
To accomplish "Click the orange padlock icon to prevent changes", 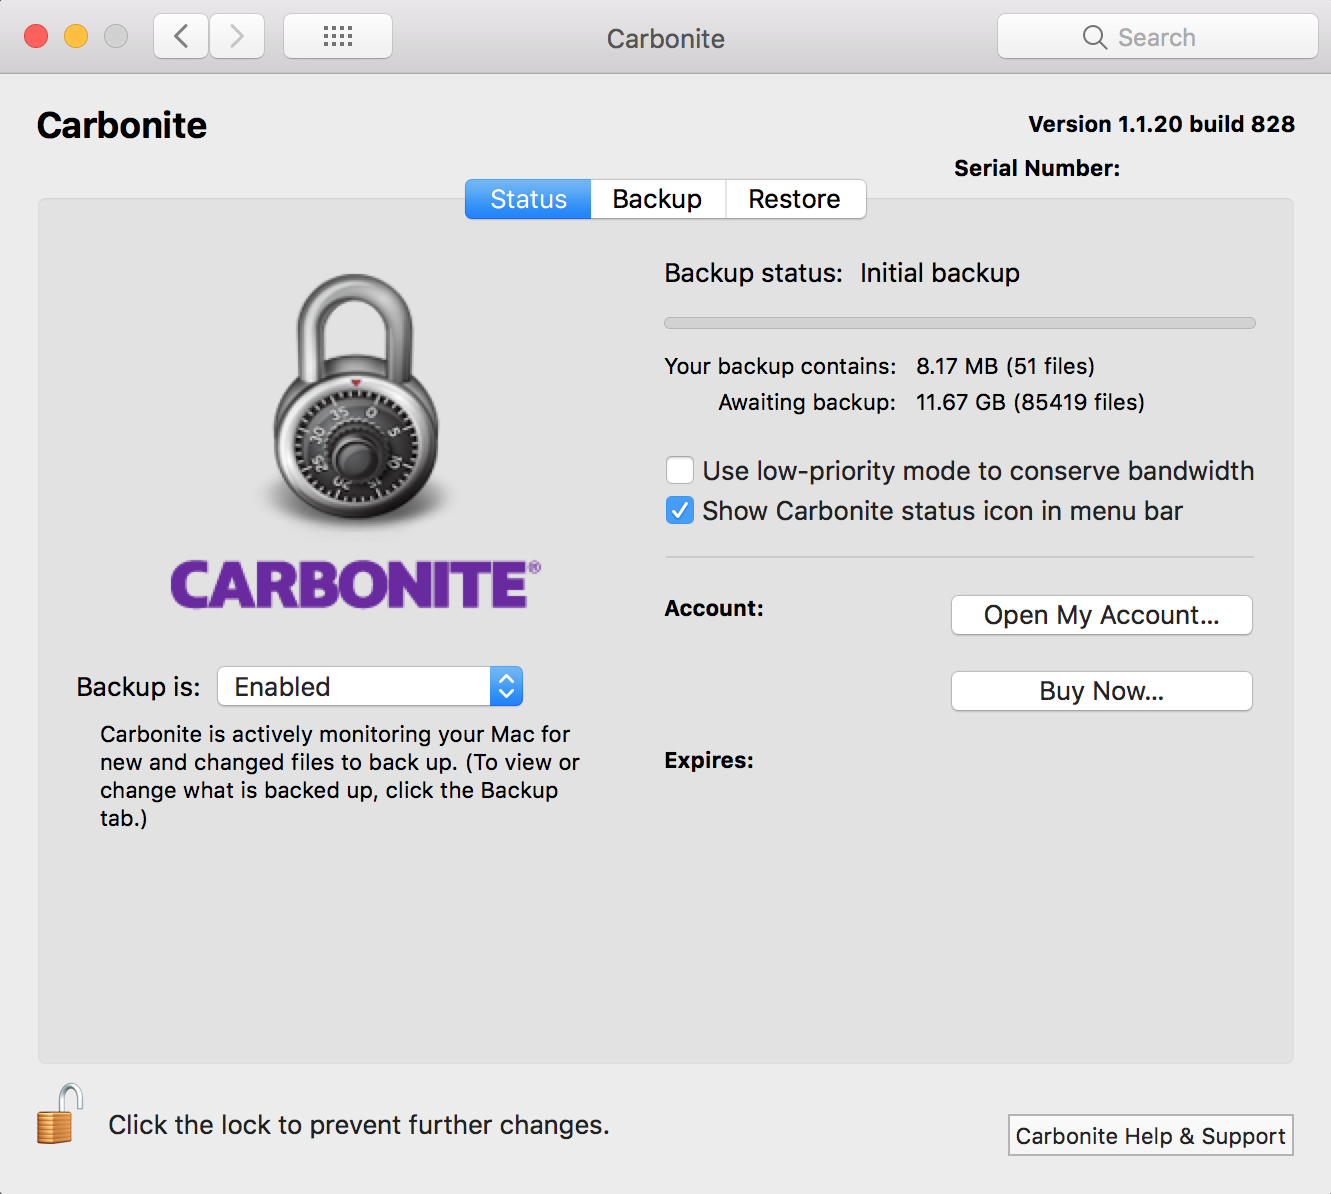I will (x=59, y=1116).
